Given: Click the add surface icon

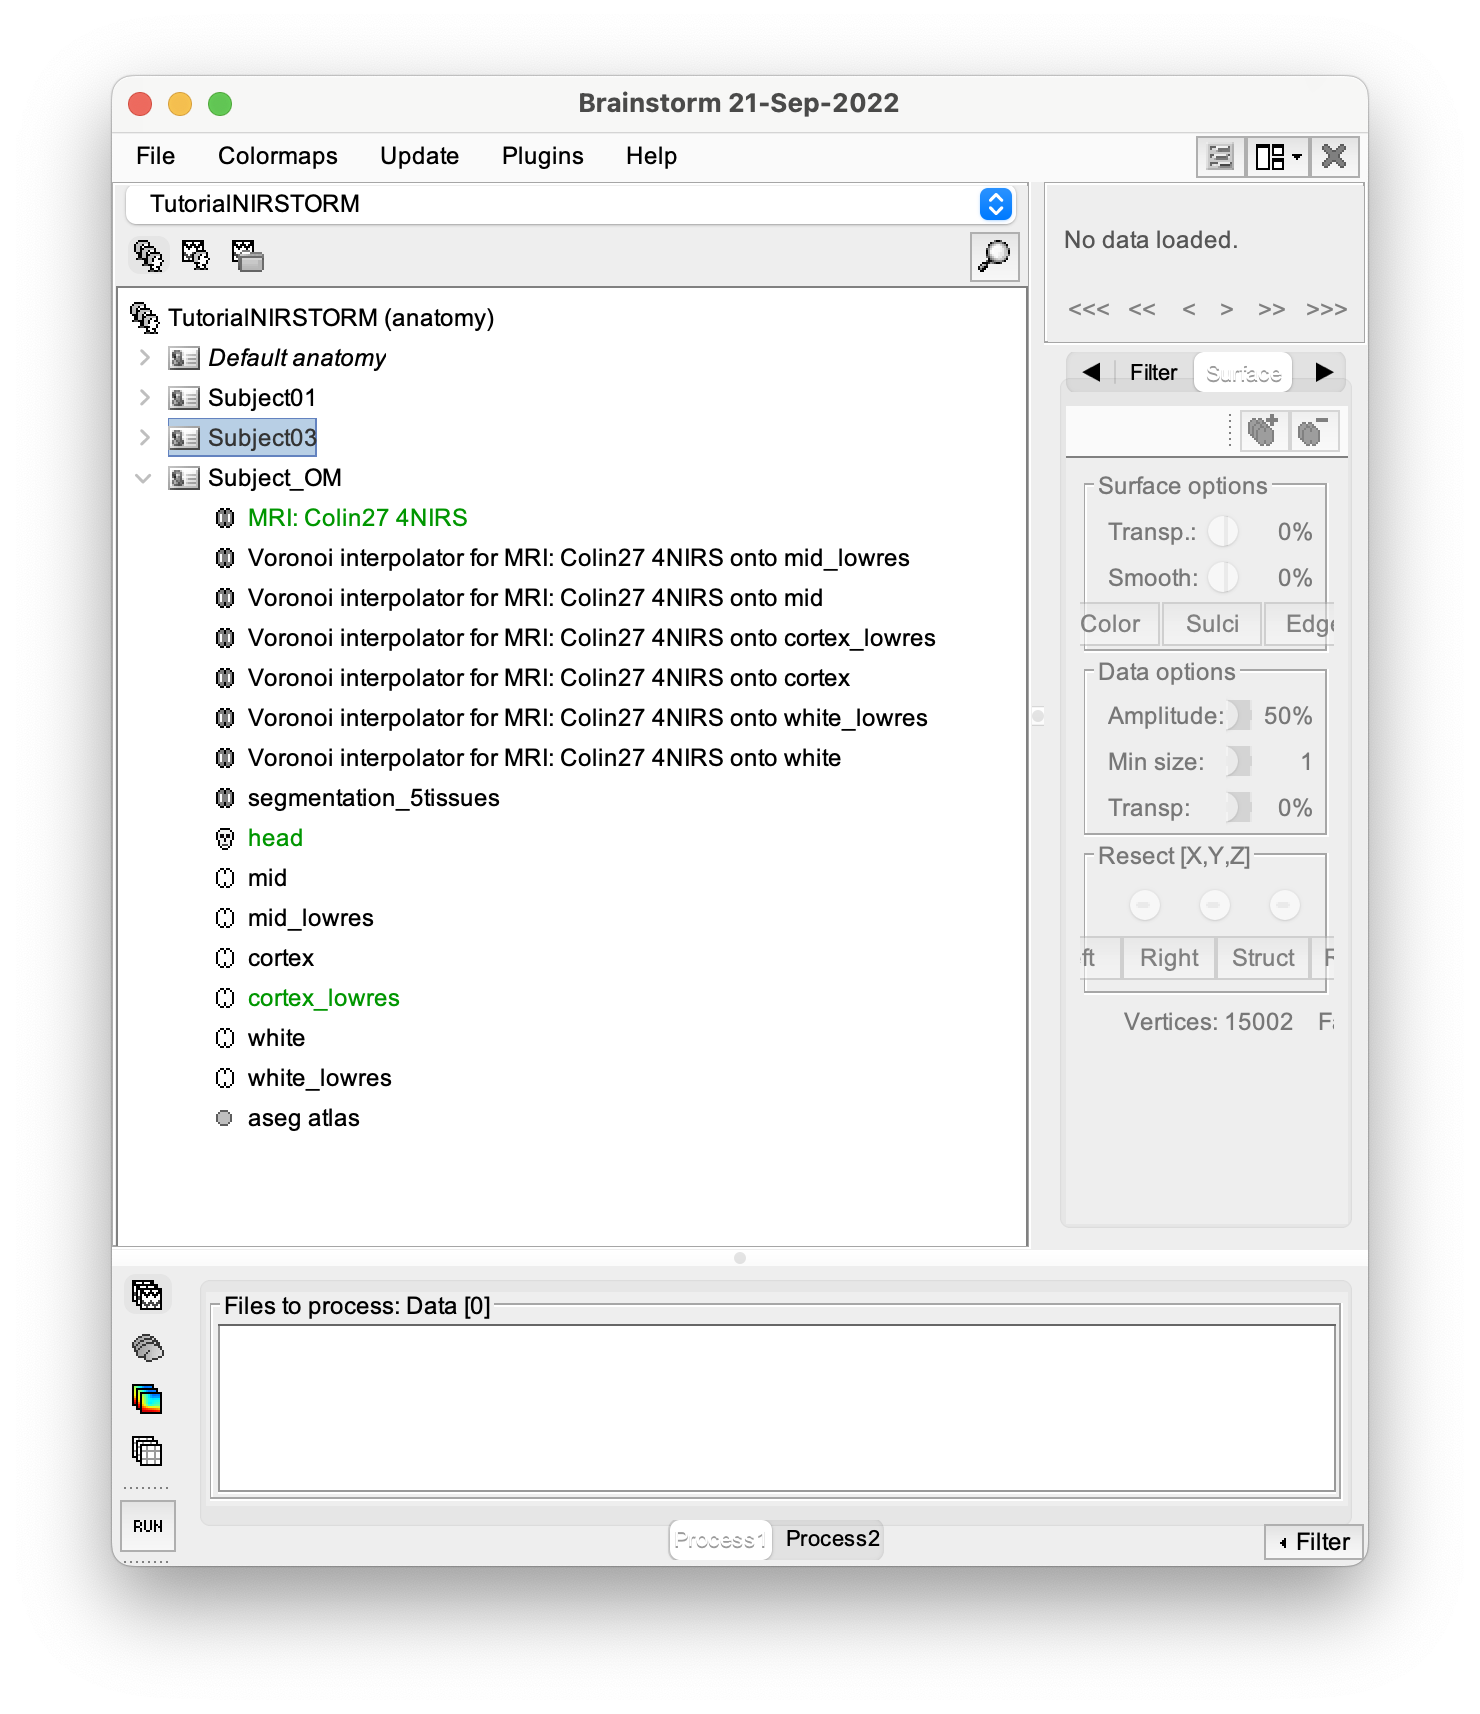Looking at the screenshot, I should click(x=1263, y=431).
